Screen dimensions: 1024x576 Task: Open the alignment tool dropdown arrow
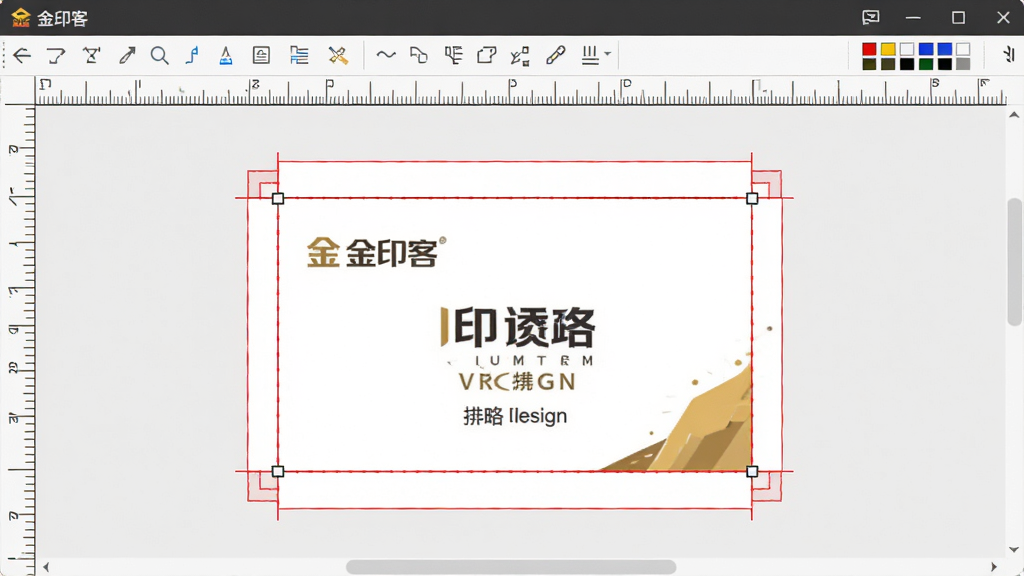[607, 54]
